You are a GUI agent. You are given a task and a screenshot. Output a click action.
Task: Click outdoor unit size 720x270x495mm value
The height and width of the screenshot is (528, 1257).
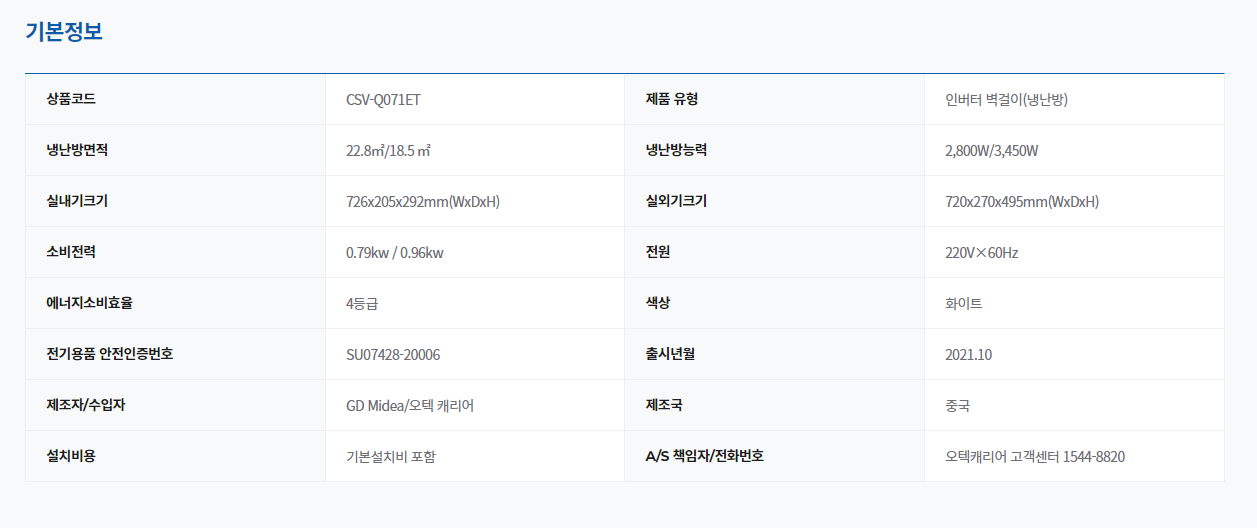[x=1021, y=202]
